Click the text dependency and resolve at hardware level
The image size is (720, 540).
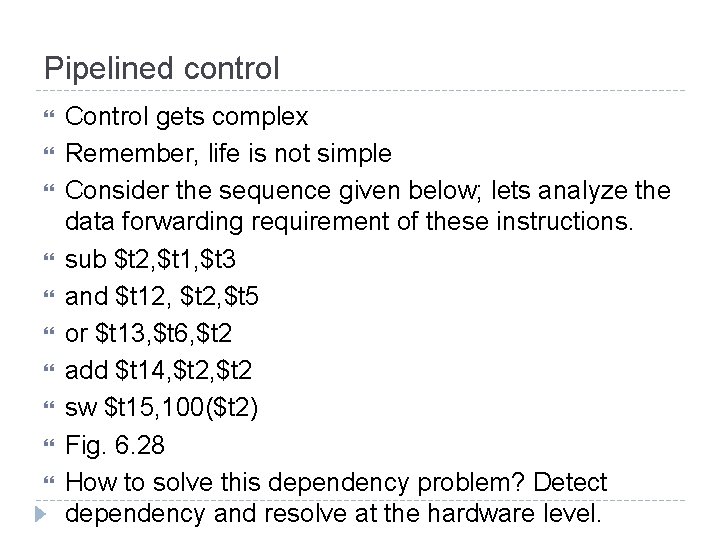tap(333, 513)
